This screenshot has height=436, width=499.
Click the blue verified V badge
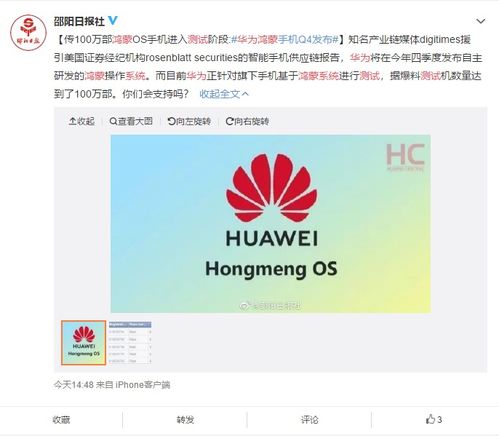pyautogui.click(x=113, y=21)
